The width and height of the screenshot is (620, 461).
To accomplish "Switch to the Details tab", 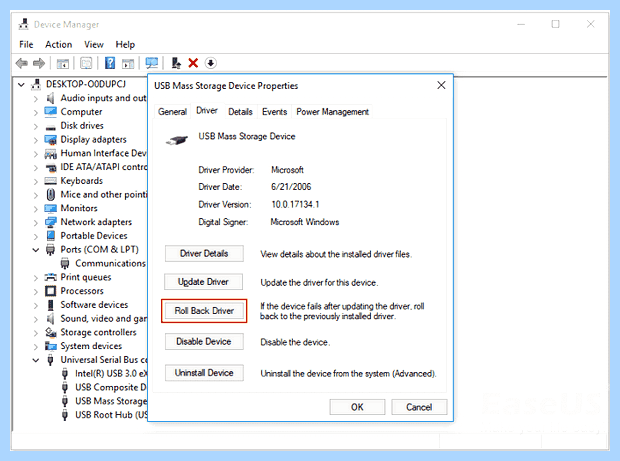I will pyautogui.click(x=240, y=112).
